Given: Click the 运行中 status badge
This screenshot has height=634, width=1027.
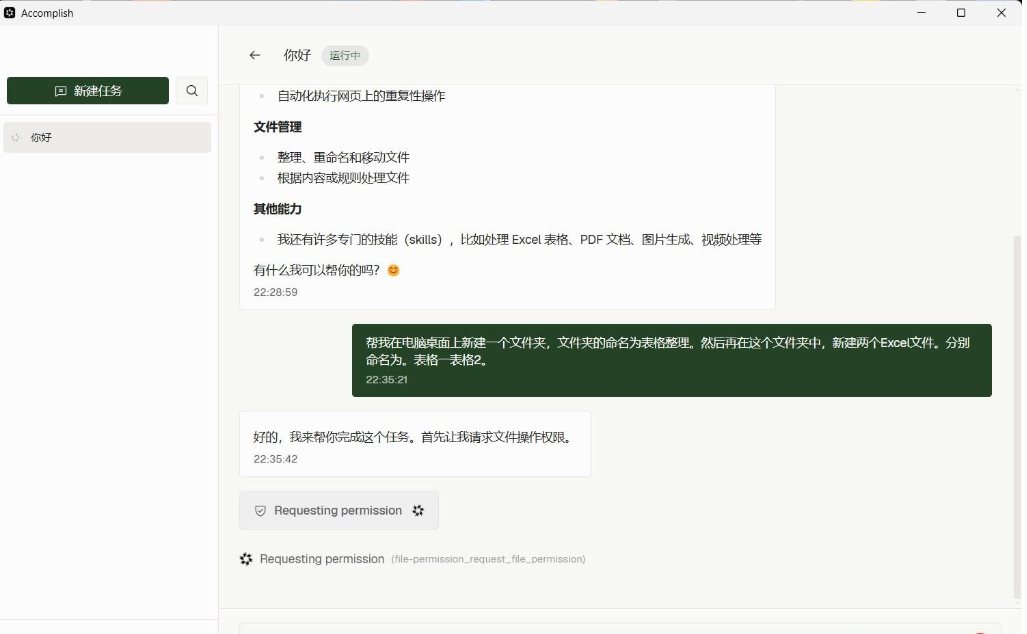Looking at the screenshot, I should coord(345,56).
